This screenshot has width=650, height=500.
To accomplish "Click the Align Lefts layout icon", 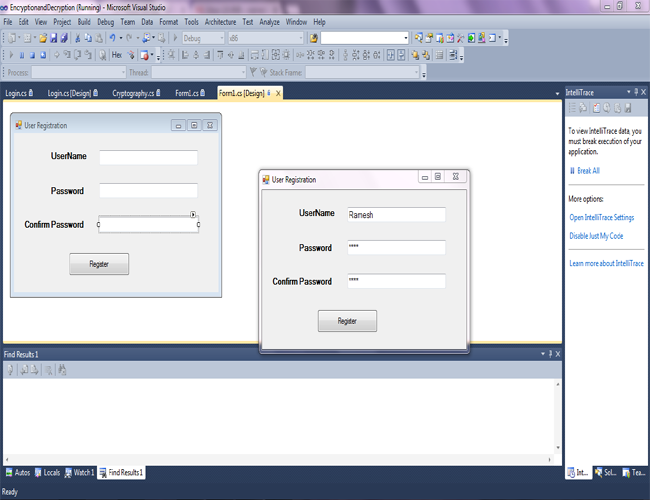I will pyautogui.click(x=185, y=55).
